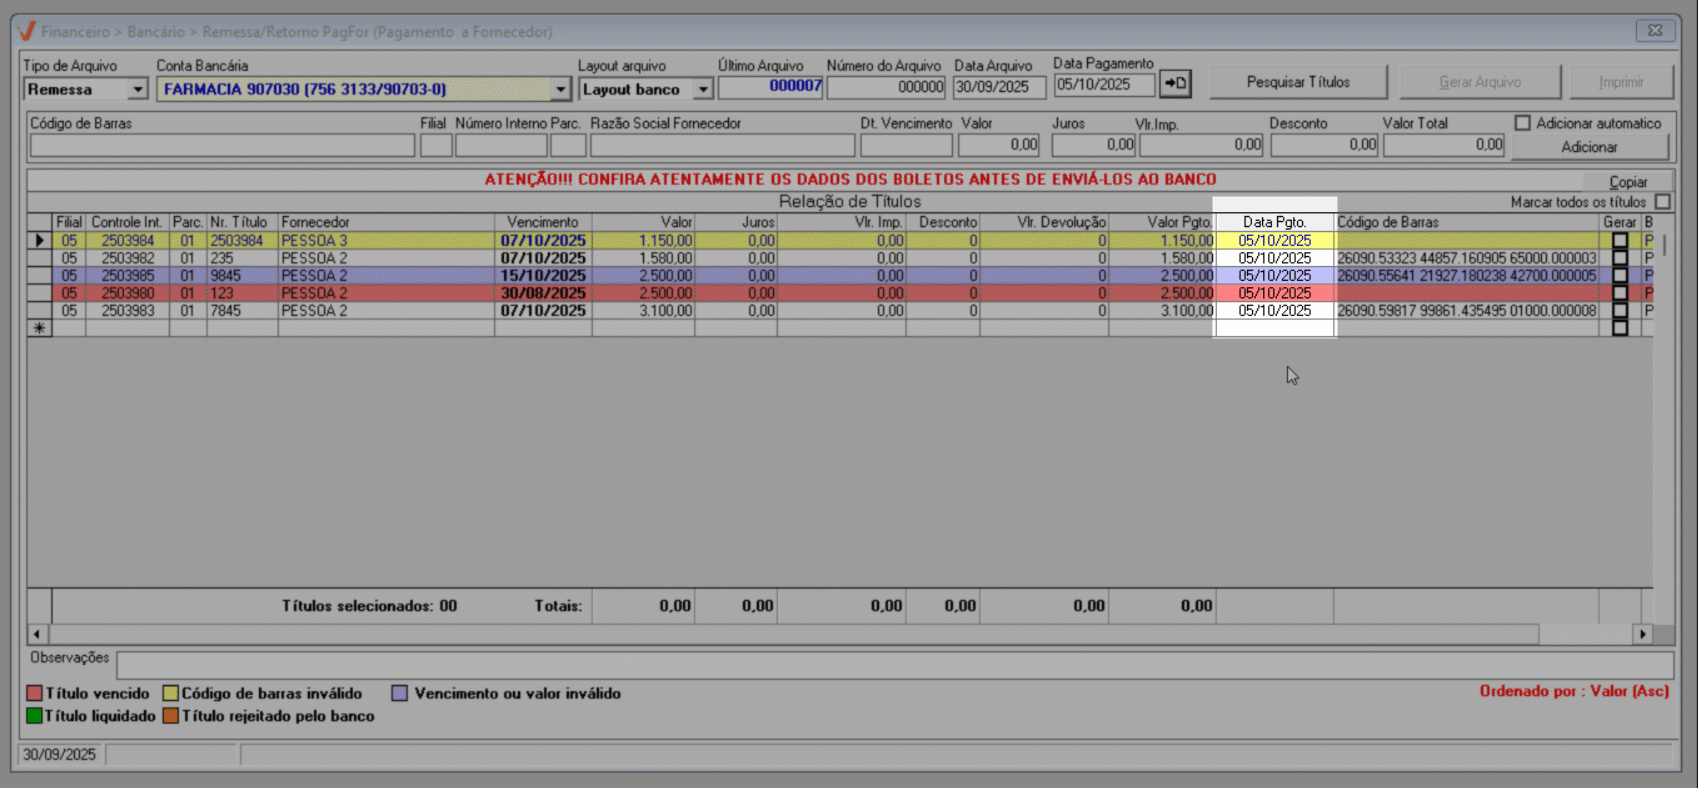Image resolution: width=1698 pixels, height=788 pixels.
Task: Click into the Código de Barras field
Action: click(x=222, y=146)
